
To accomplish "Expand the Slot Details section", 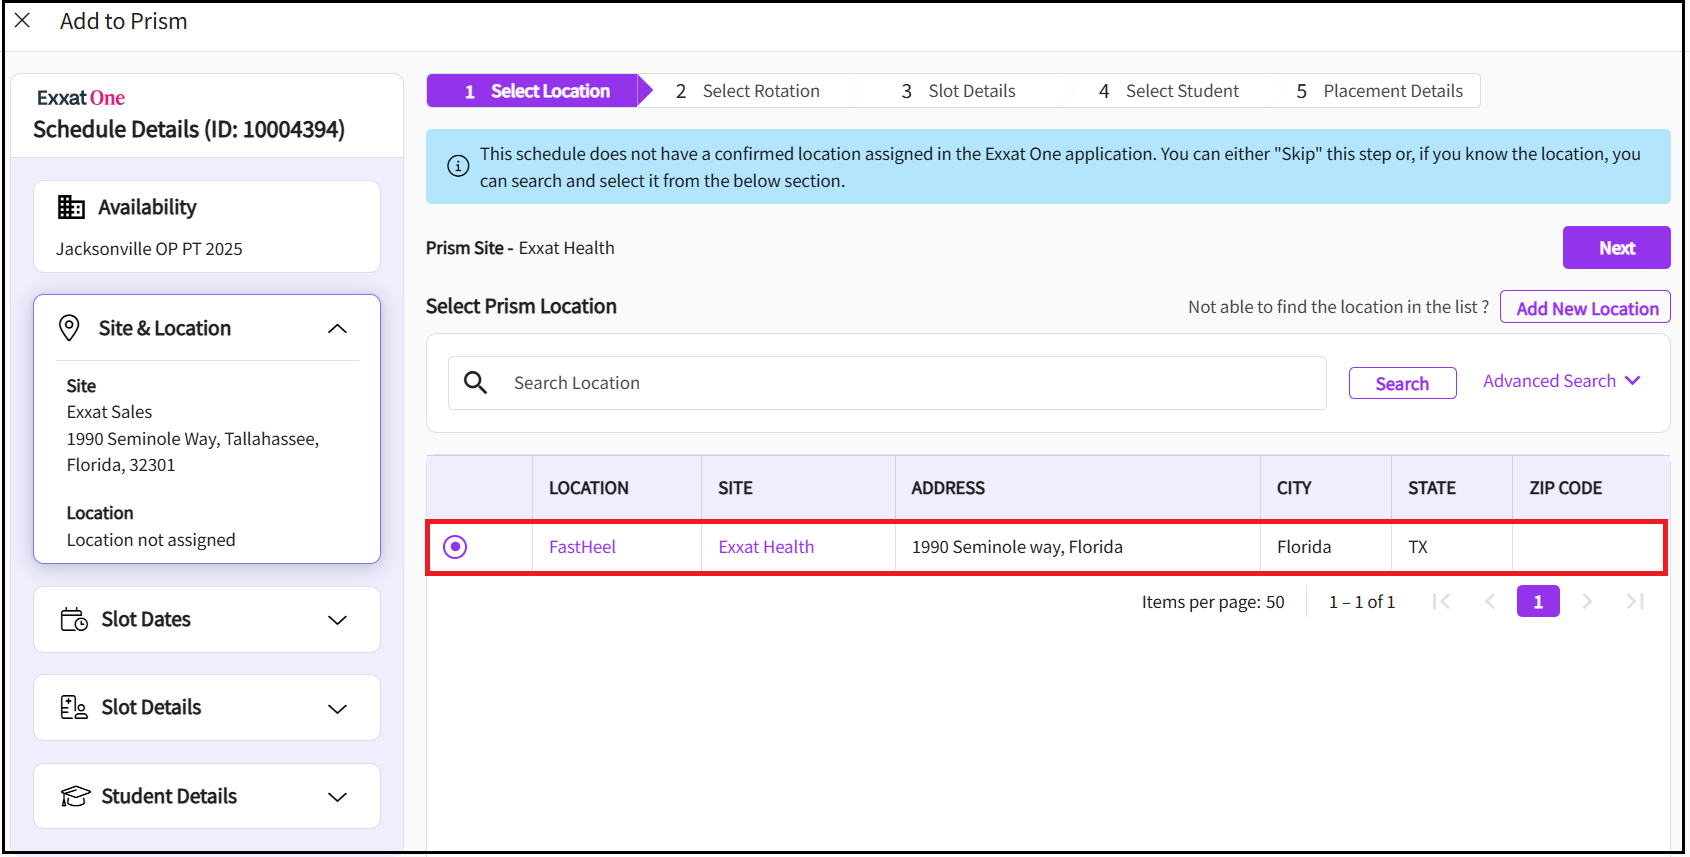I will [x=338, y=708].
